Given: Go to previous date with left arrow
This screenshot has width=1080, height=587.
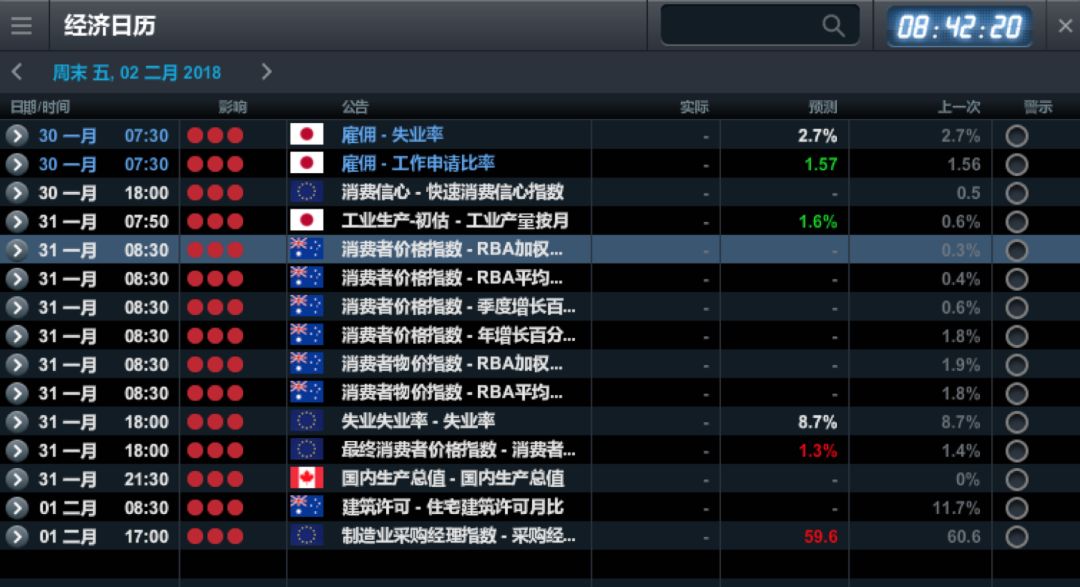Looking at the screenshot, I should point(17,72).
